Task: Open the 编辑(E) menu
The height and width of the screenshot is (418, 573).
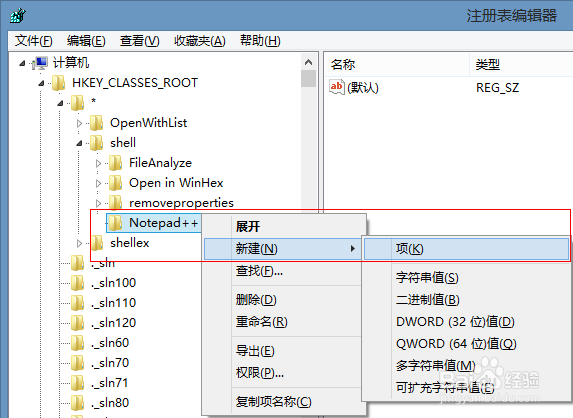Action: tap(86, 41)
